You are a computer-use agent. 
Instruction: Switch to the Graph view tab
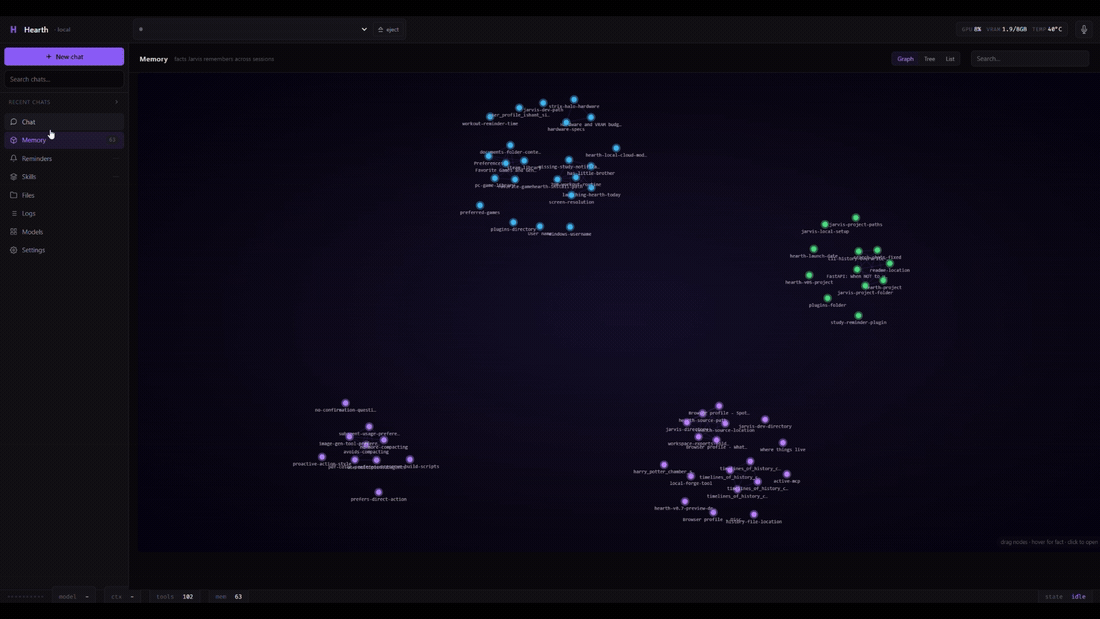[905, 59]
